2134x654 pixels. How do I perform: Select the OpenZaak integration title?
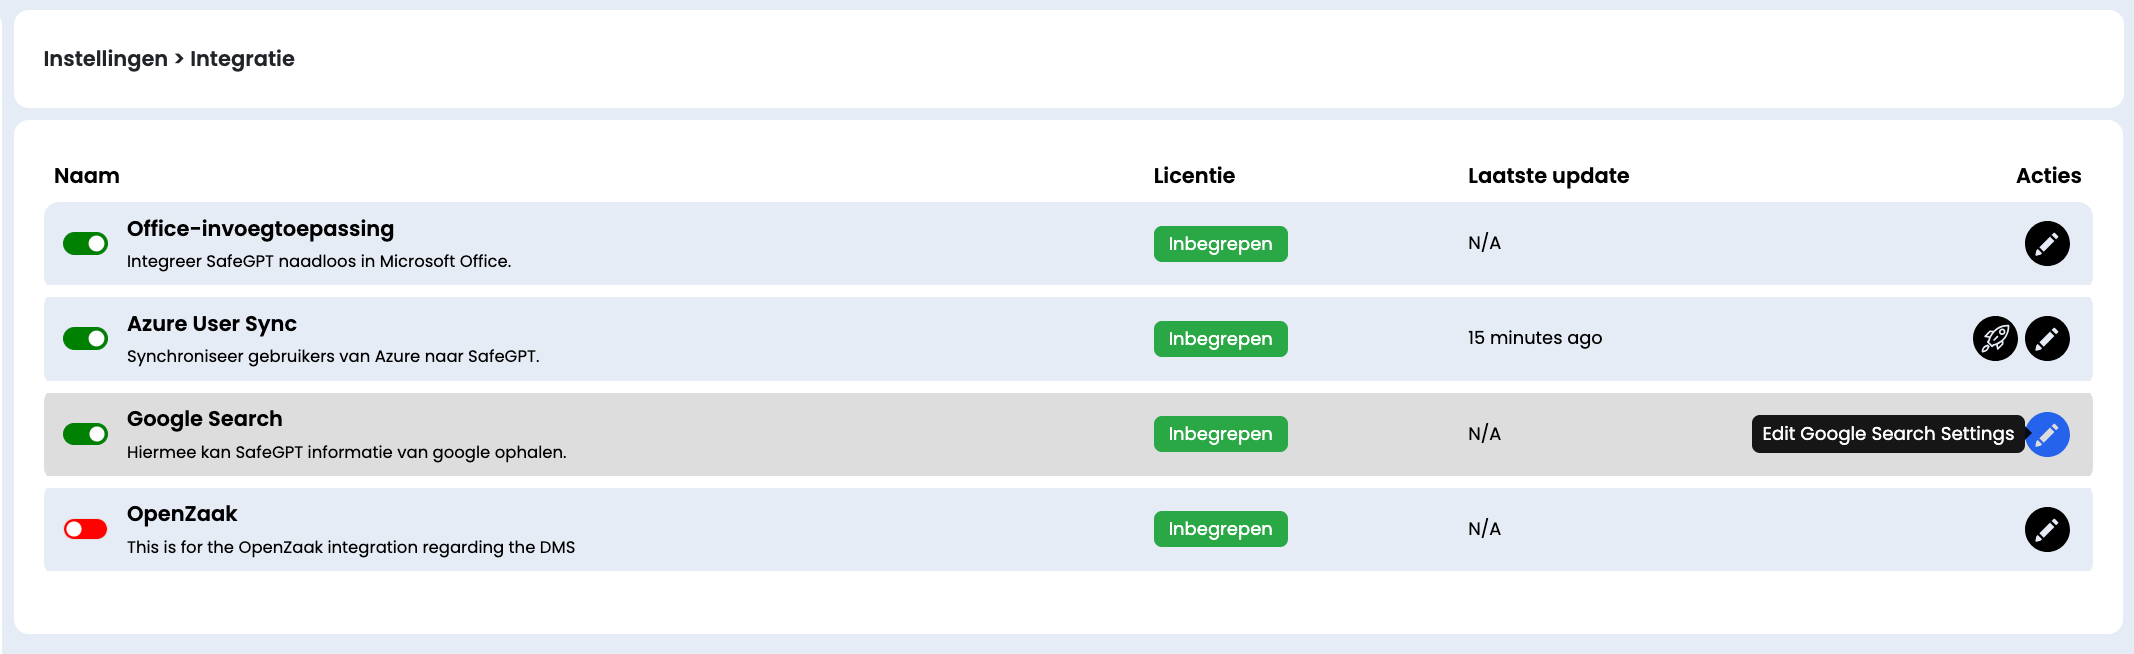[x=182, y=514]
